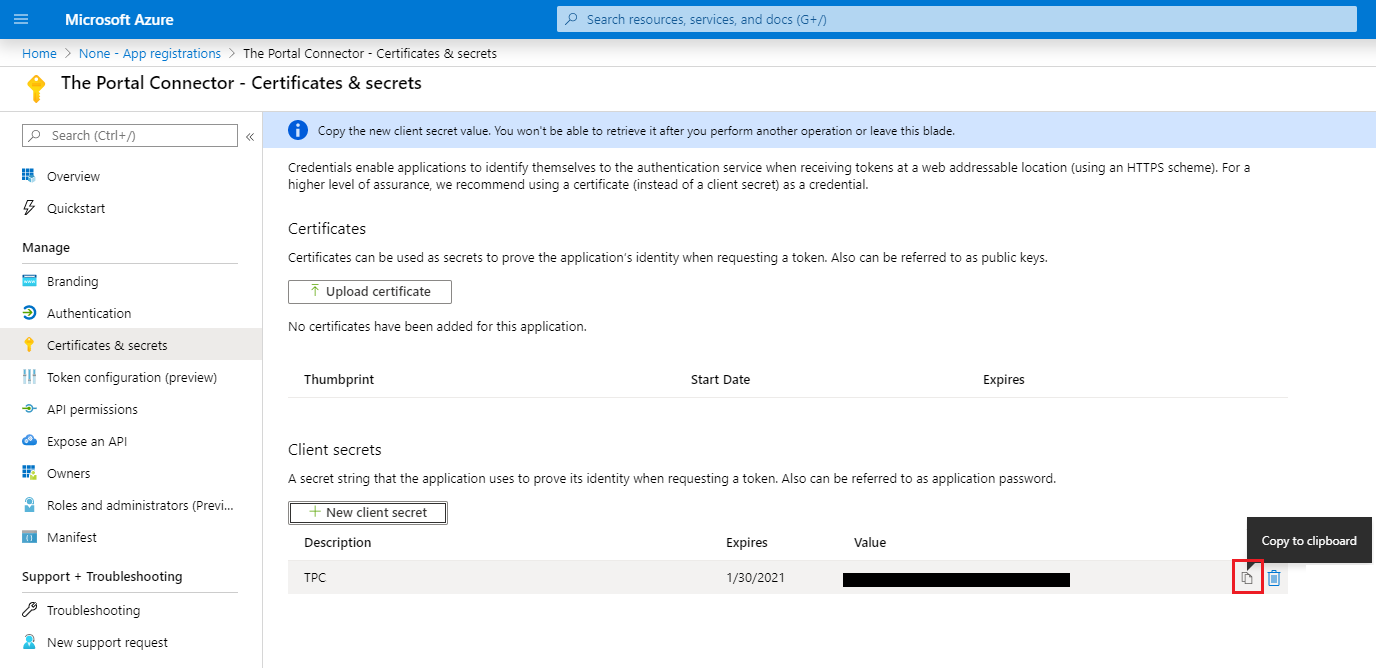Click the Description column header
Image resolution: width=1376 pixels, height=668 pixels.
[337, 542]
